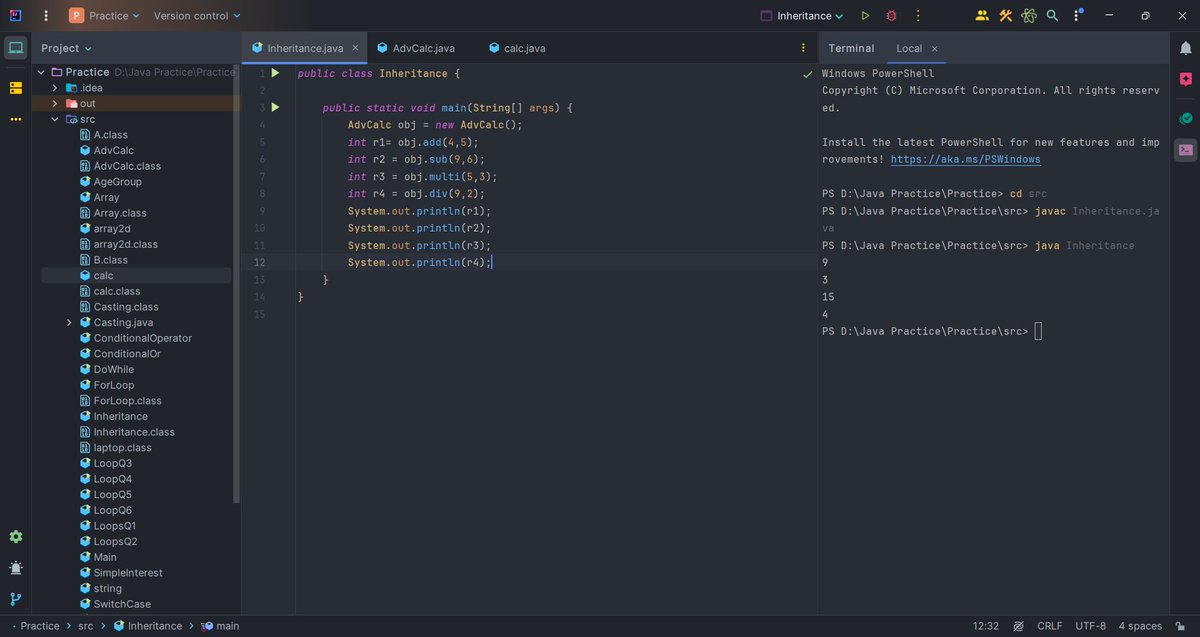
Task: Switch to the calc.java tab
Action: click(517, 48)
